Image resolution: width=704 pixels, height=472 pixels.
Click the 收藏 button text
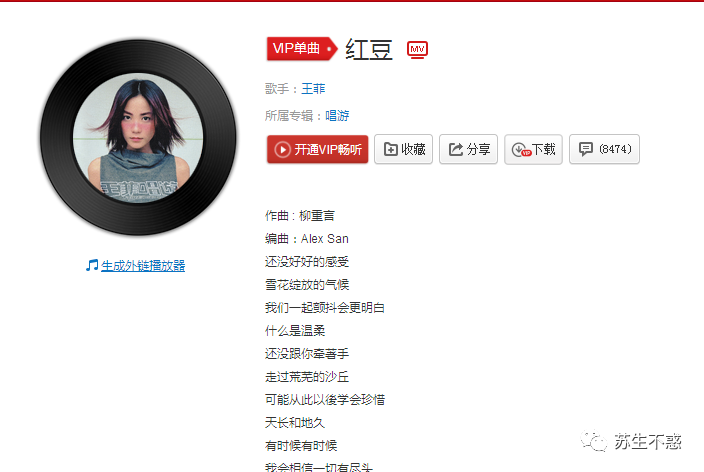click(413, 149)
